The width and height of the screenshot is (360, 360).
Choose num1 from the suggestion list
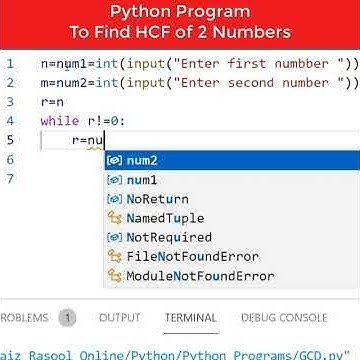click(x=232, y=180)
